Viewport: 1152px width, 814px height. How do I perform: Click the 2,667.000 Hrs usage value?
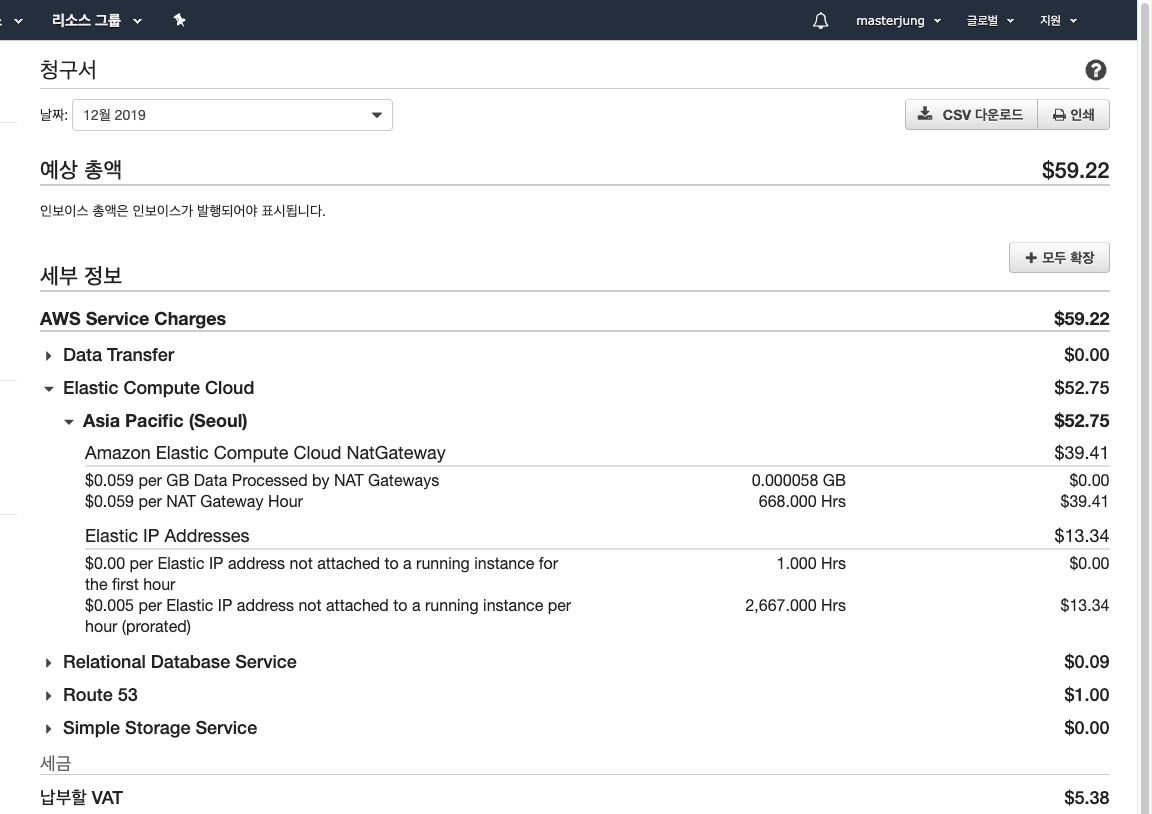(795, 605)
